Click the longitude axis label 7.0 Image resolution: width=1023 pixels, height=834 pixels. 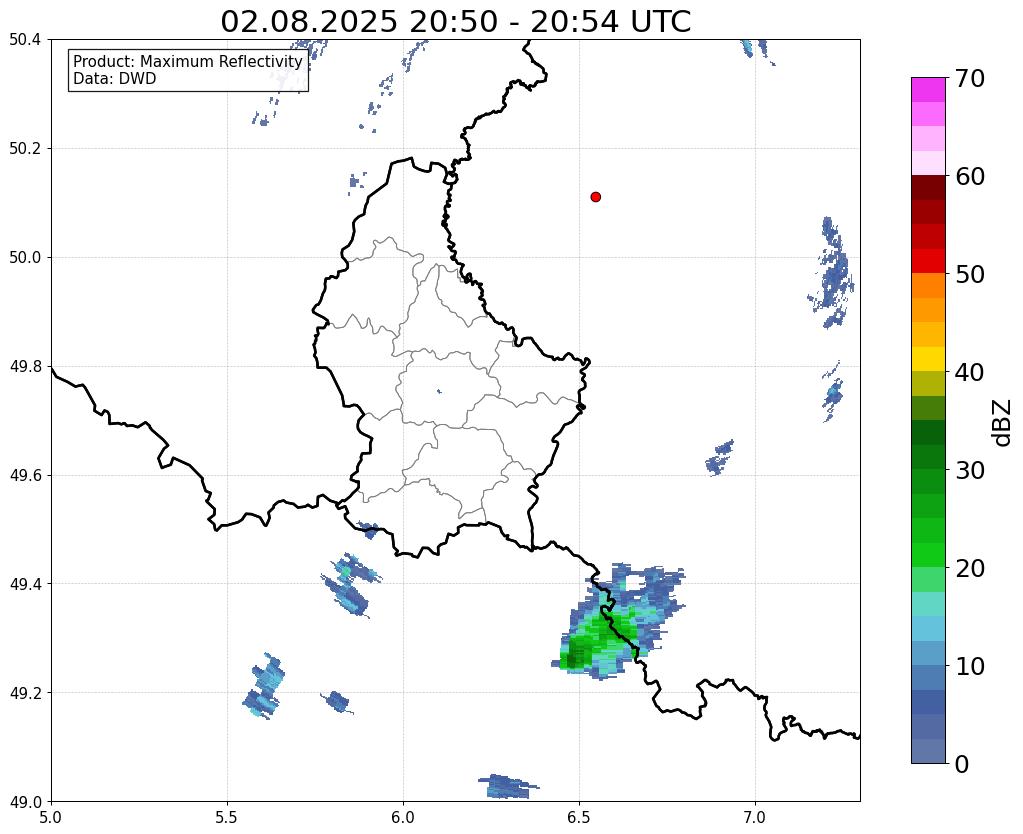756,817
